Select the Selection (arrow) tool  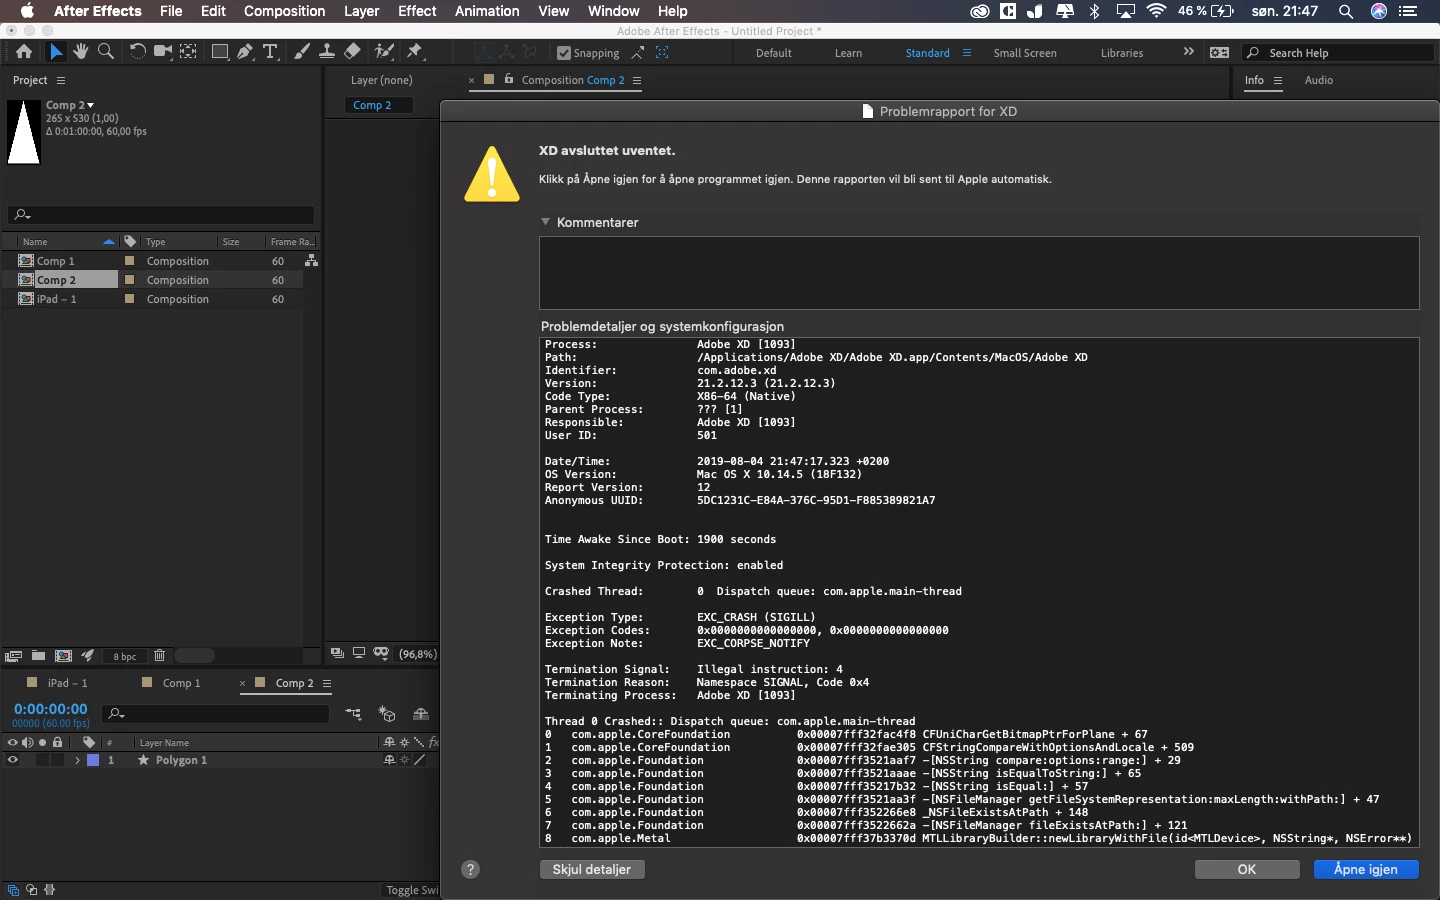click(x=56, y=52)
